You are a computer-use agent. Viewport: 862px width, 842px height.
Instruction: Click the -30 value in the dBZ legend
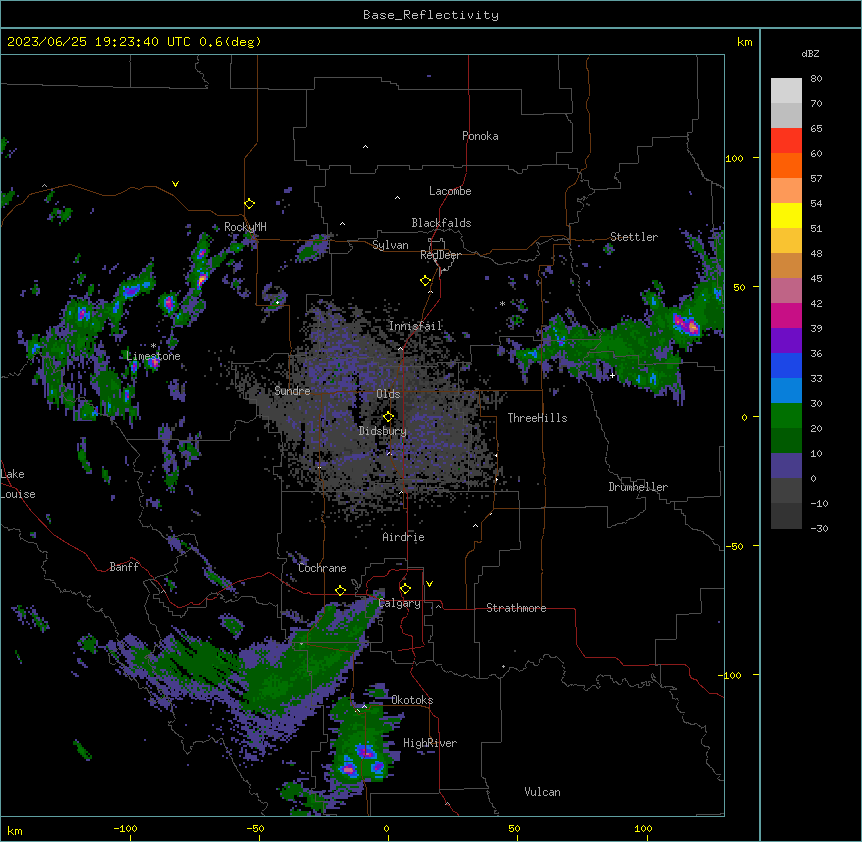point(819,529)
